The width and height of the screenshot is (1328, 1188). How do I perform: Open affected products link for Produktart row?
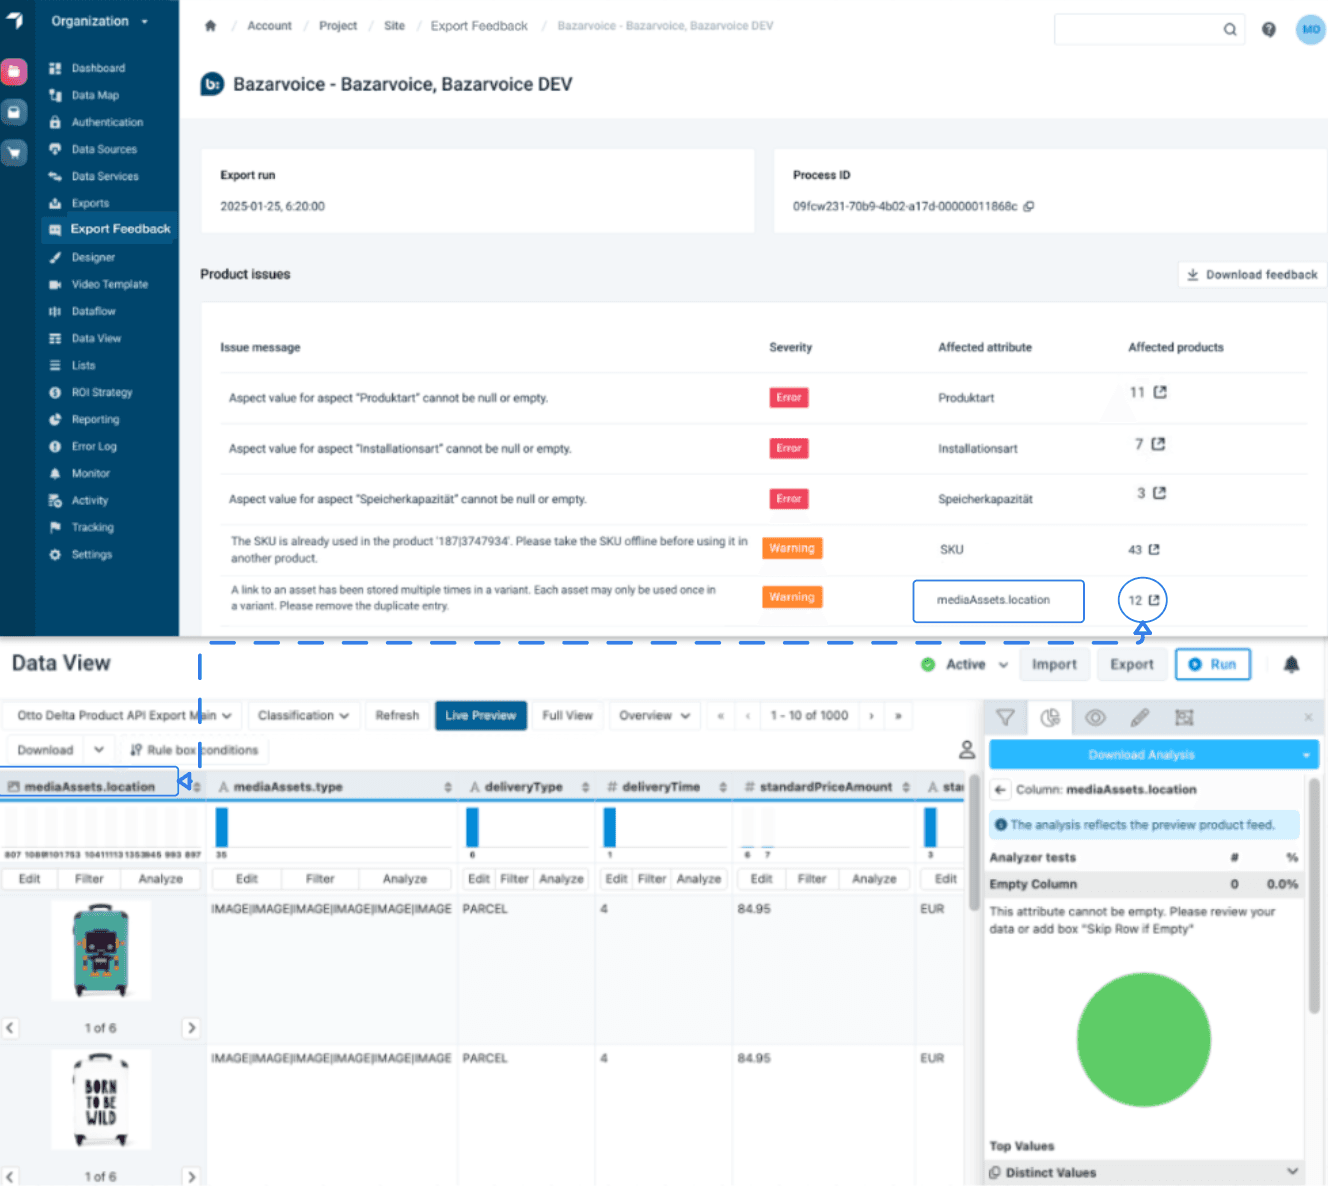pyautogui.click(x=1160, y=392)
